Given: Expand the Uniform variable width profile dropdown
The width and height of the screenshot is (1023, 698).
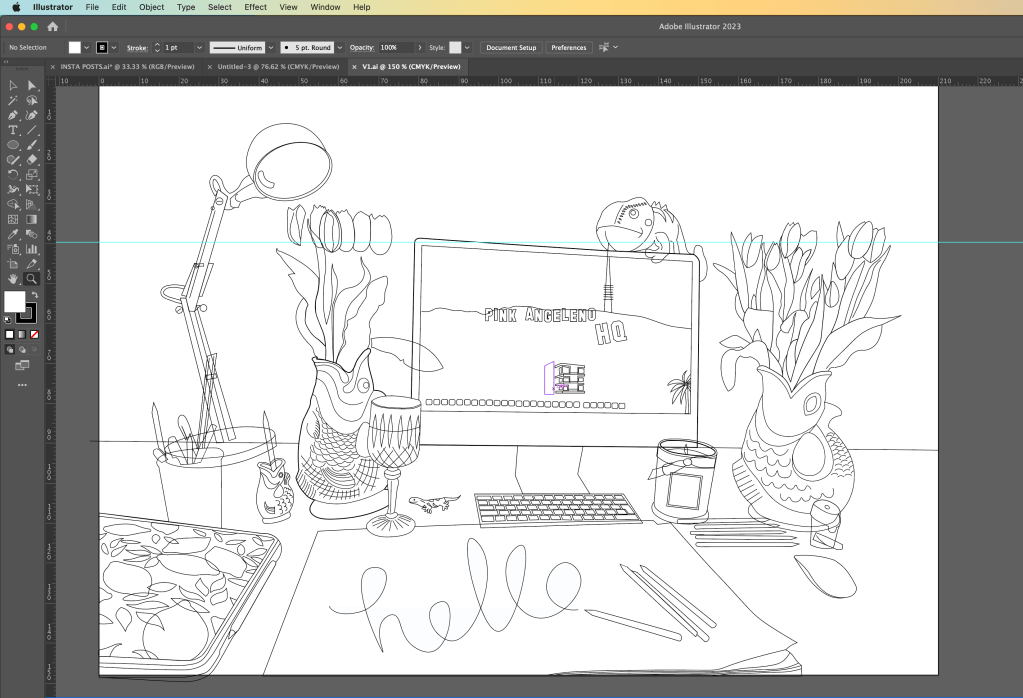Looking at the screenshot, I should (269, 47).
